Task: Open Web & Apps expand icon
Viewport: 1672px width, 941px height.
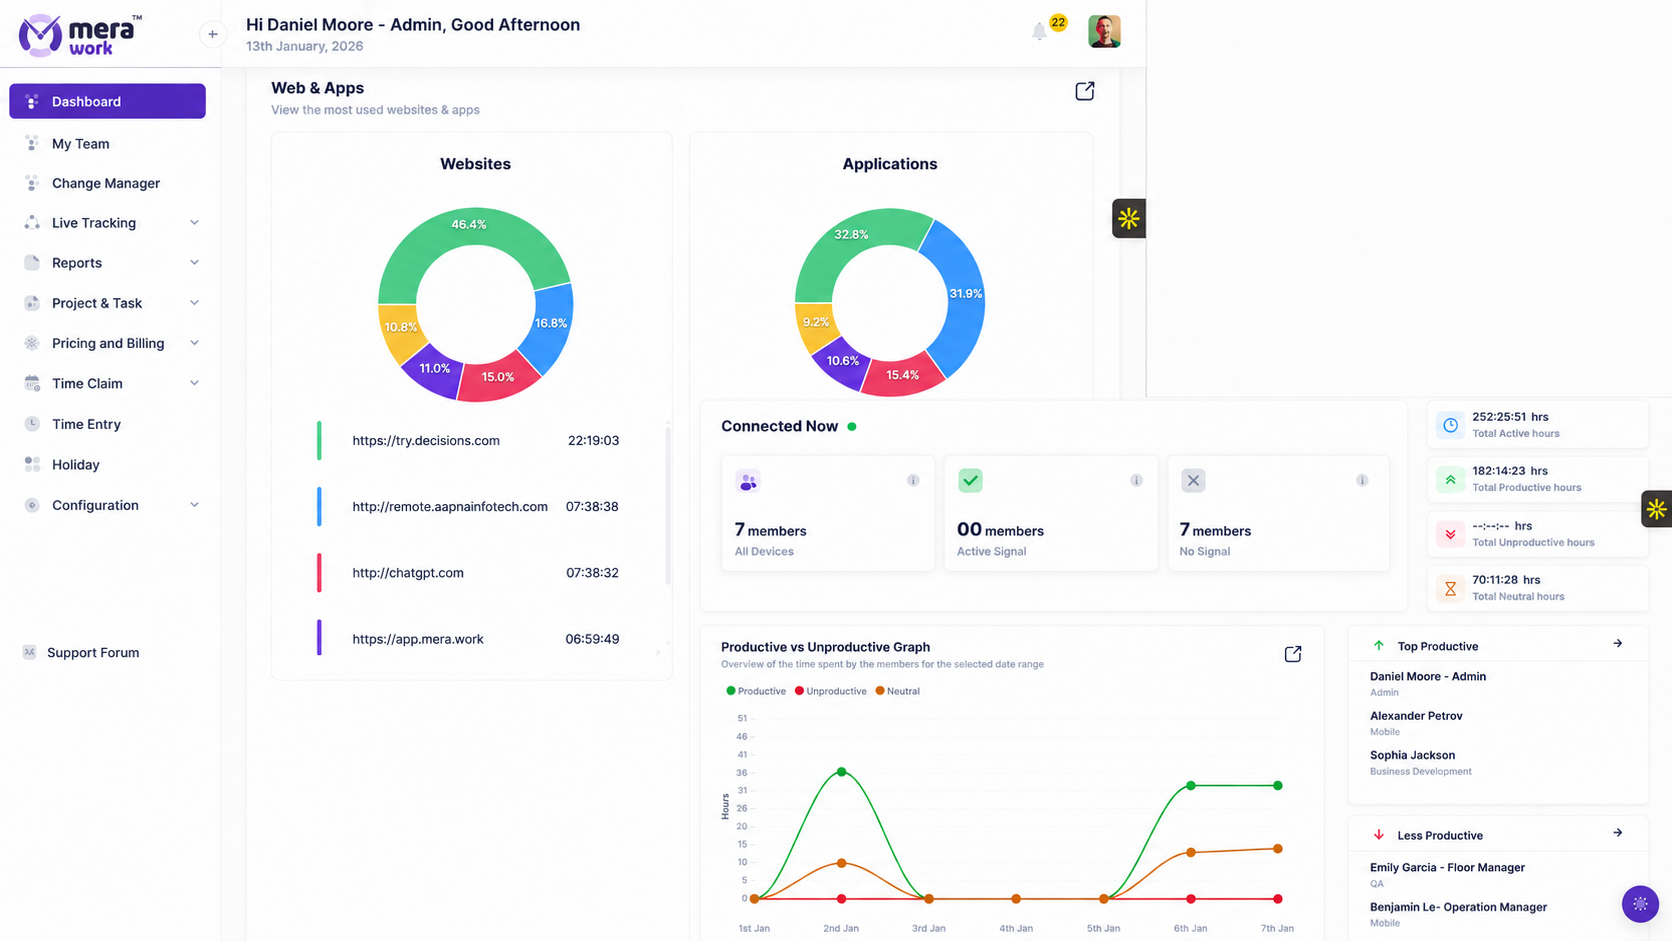Action: (1085, 91)
